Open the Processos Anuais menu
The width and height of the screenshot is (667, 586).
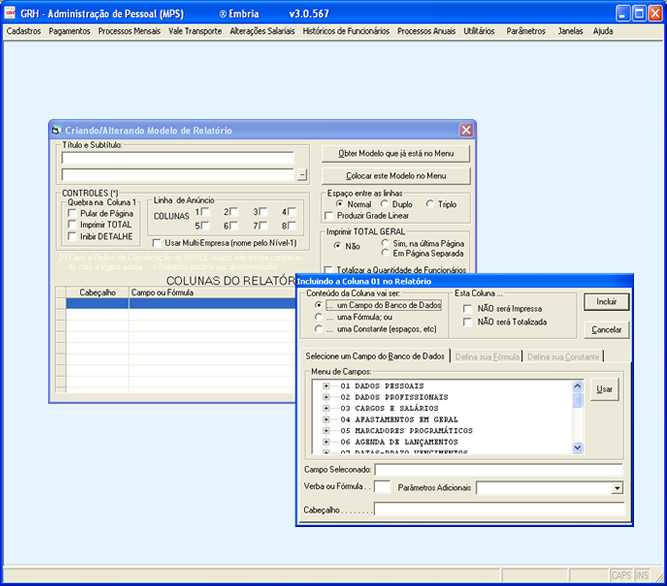[426, 31]
